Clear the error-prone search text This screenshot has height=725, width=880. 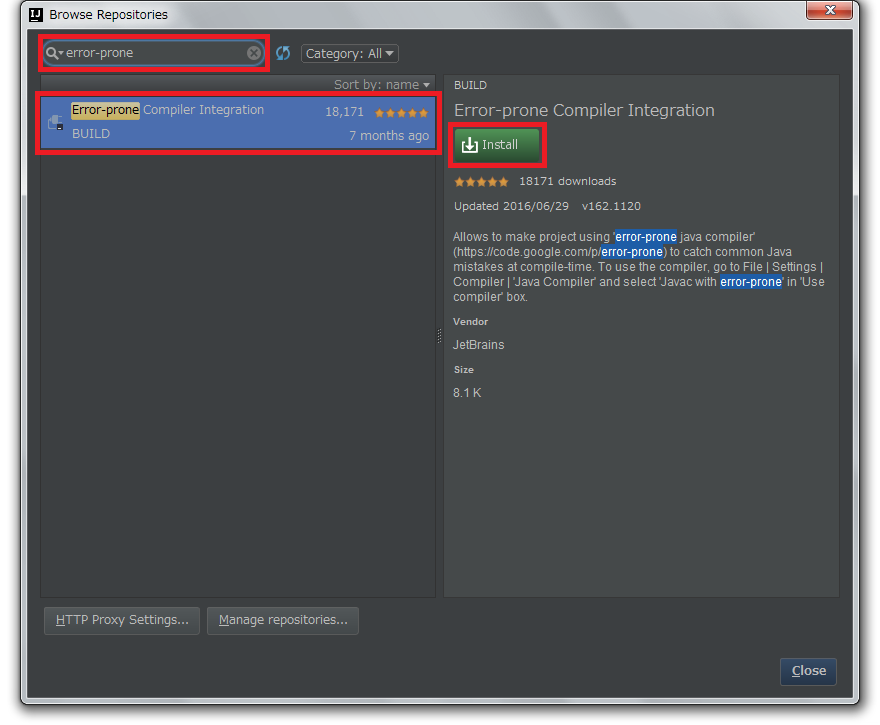[254, 53]
